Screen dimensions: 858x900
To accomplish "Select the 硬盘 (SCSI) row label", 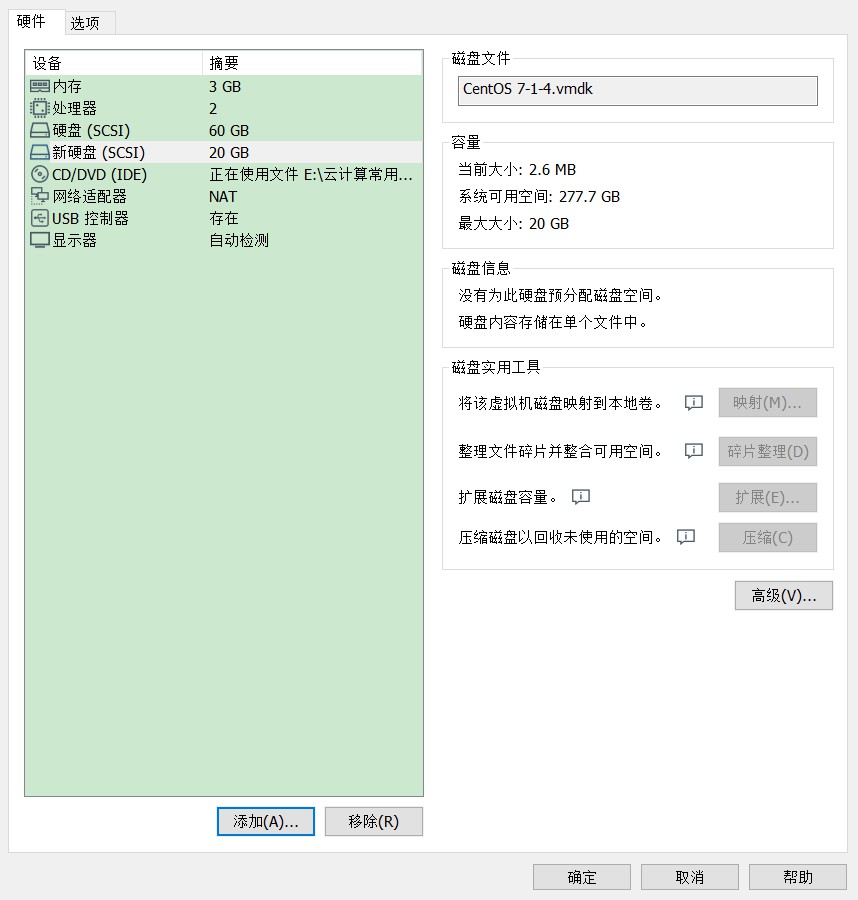I will [91, 131].
